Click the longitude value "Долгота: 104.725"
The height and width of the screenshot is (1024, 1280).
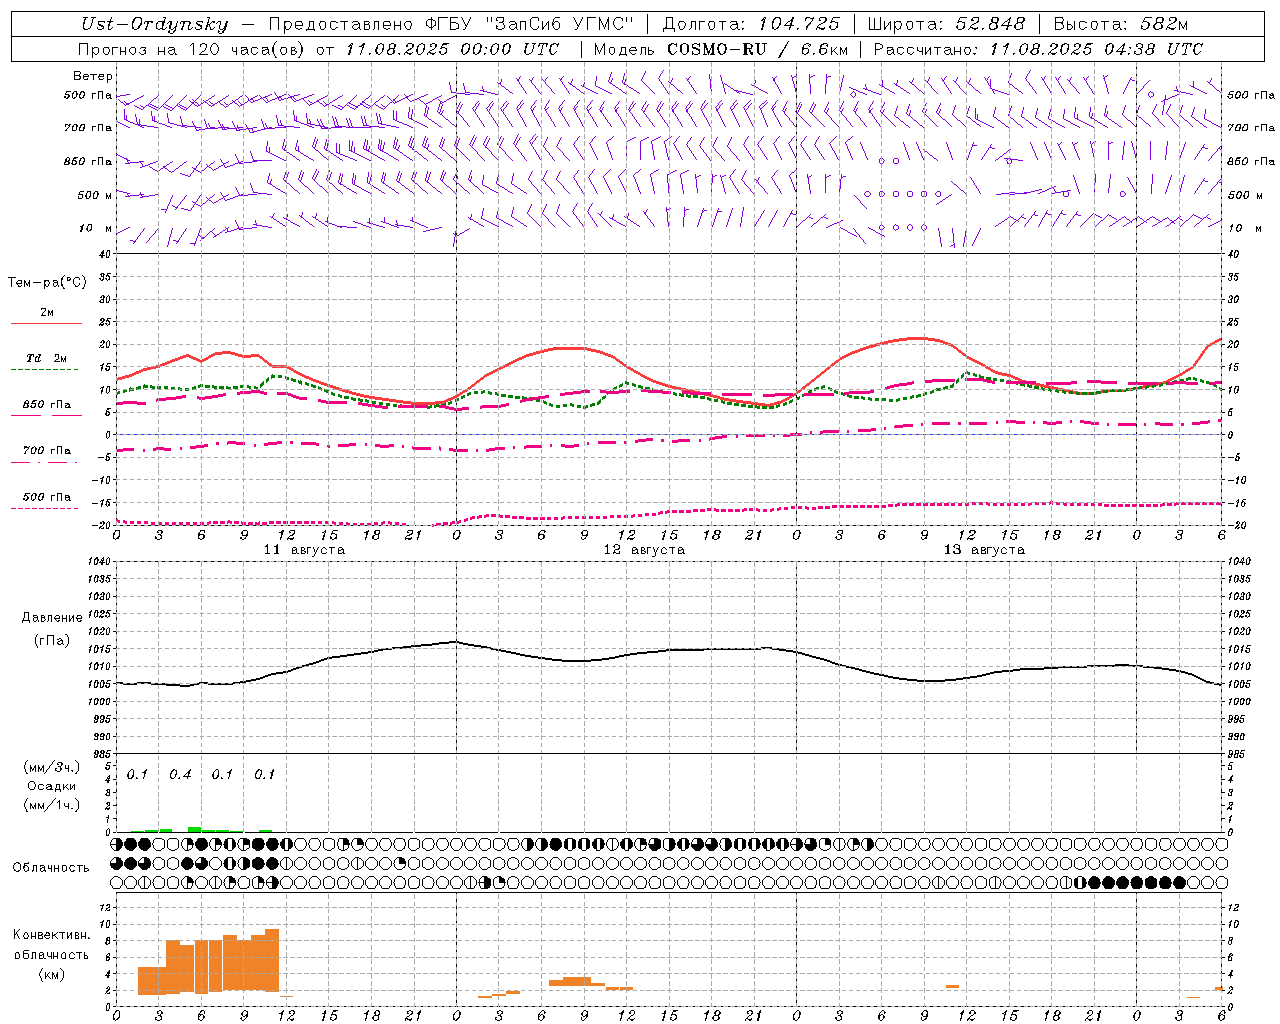pyautogui.click(x=751, y=24)
